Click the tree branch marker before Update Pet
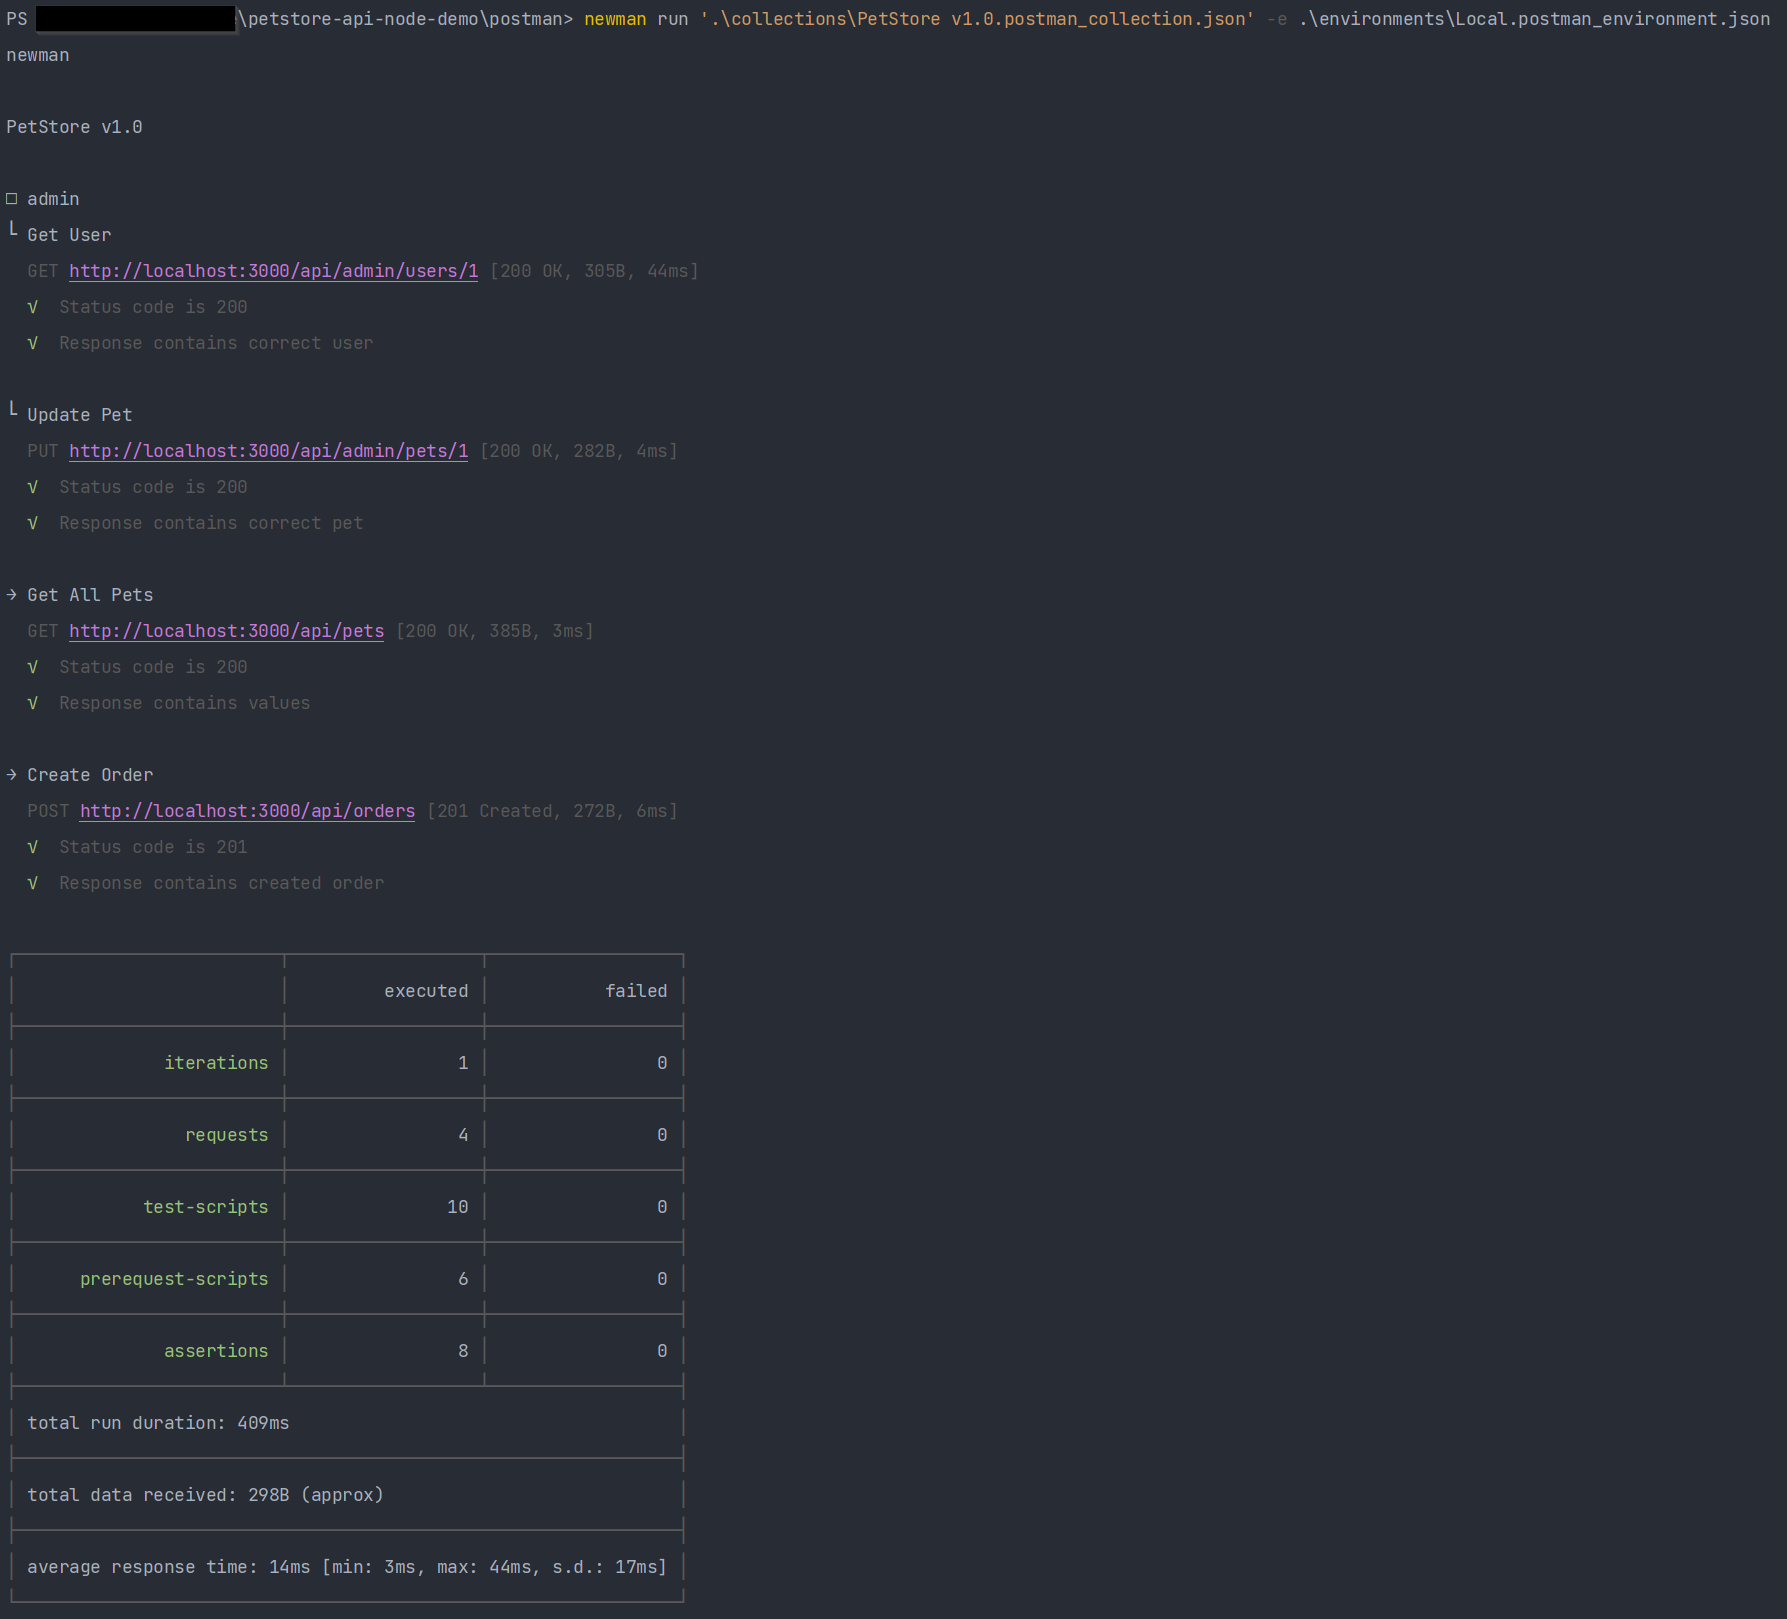The image size is (1787, 1619). coord(13,411)
